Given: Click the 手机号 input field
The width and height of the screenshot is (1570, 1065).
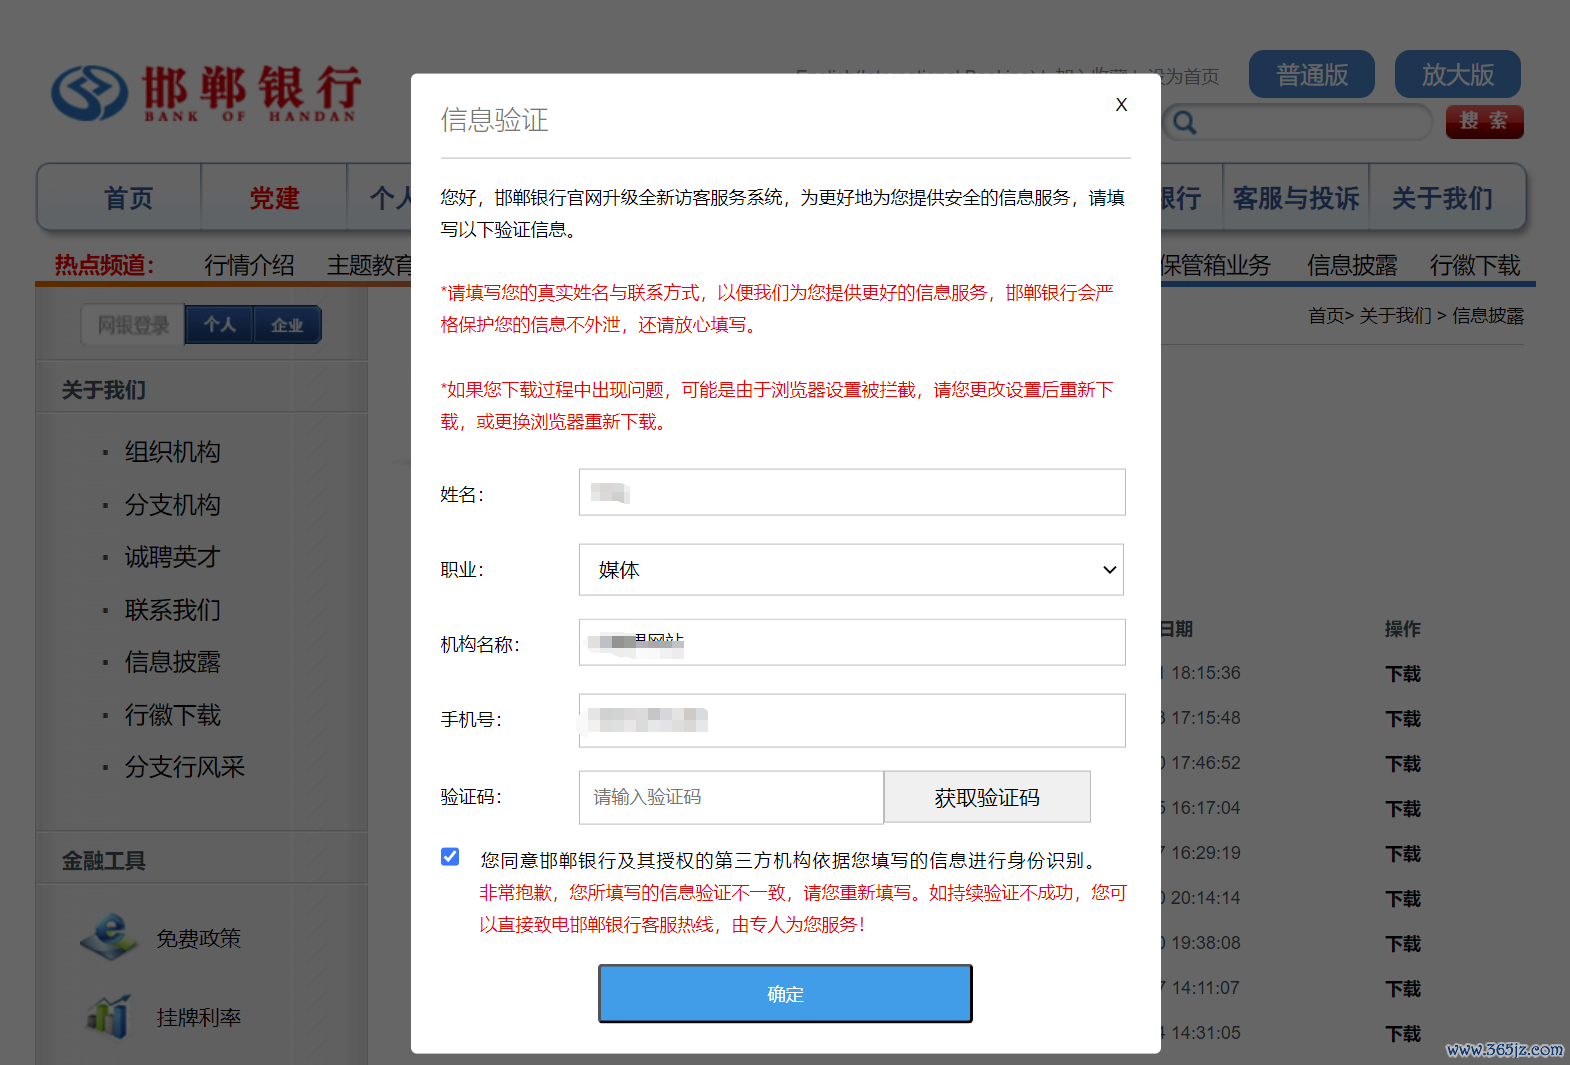Looking at the screenshot, I should 852,720.
